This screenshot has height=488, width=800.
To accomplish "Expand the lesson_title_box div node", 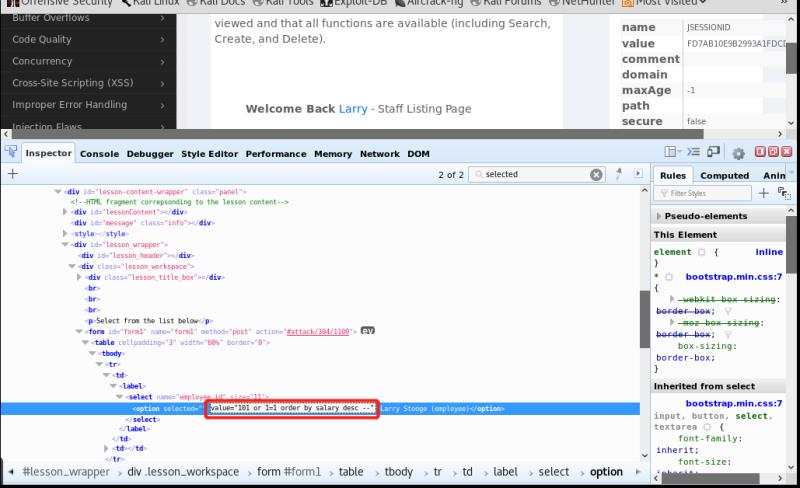I will [x=79, y=277].
